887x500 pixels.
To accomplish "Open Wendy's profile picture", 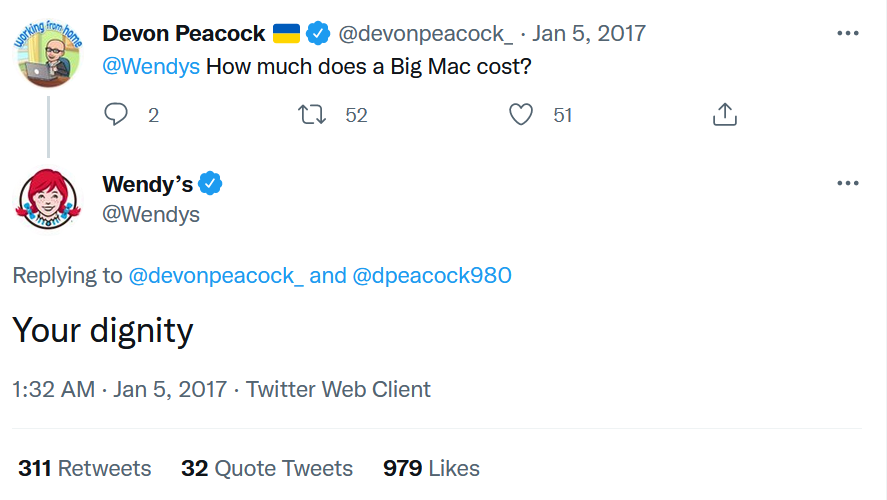I will (47, 200).
